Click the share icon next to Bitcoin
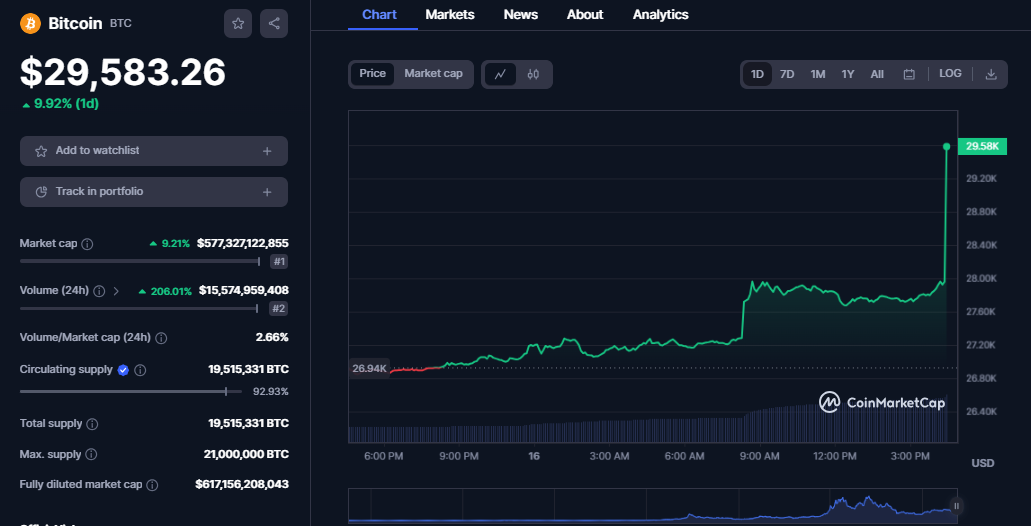This screenshot has width=1031, height=526. [274, 24]
